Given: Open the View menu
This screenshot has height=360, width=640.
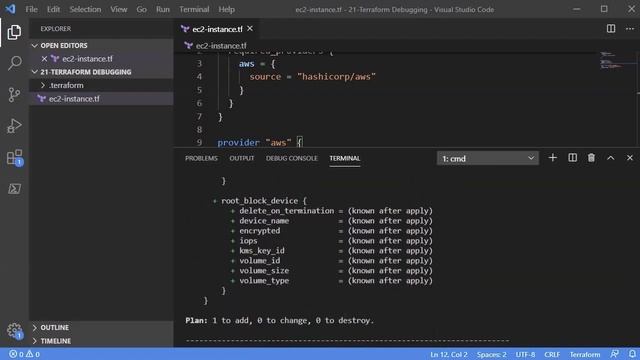Looking at the screenshot, I should coord(119,9).
